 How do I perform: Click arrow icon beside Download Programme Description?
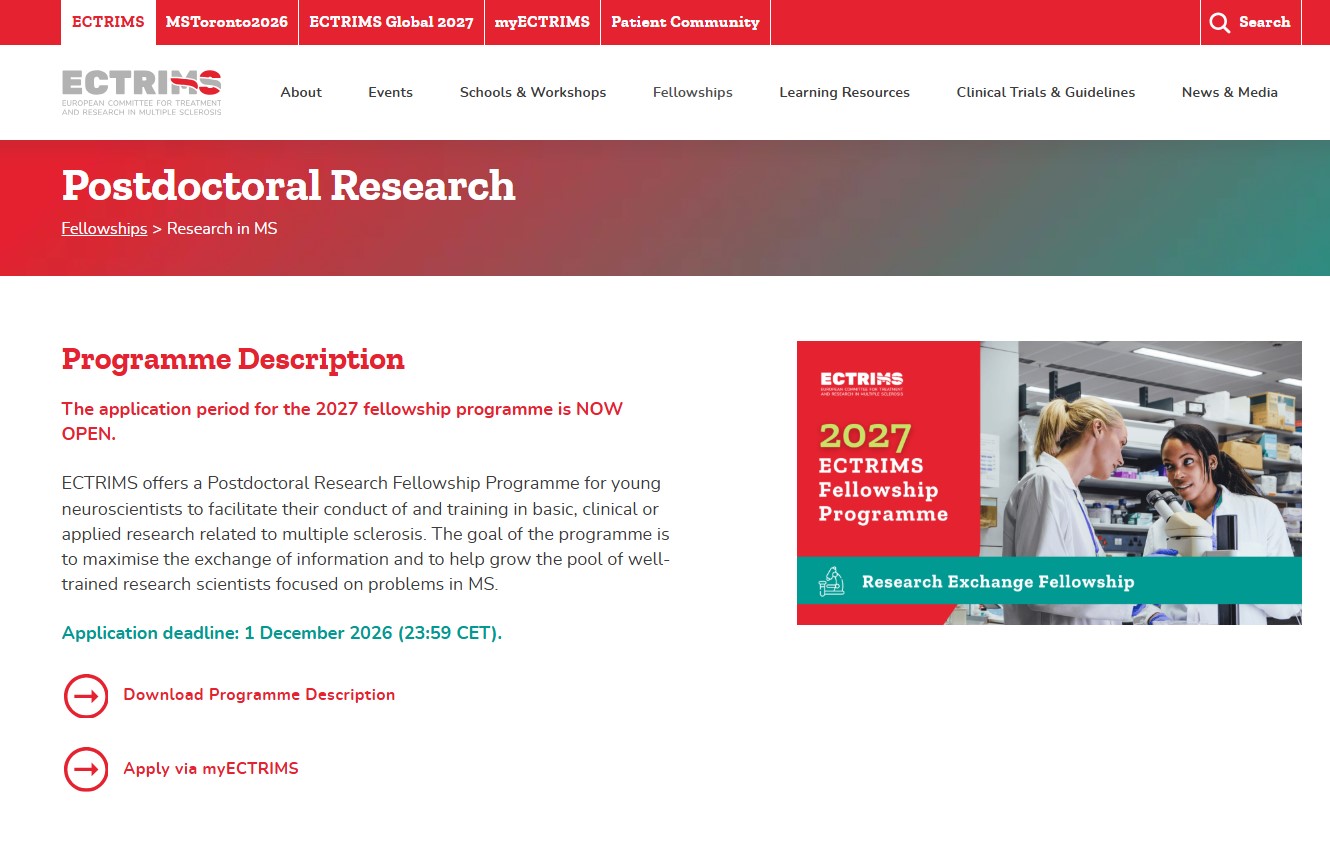(x=86, y=695)
